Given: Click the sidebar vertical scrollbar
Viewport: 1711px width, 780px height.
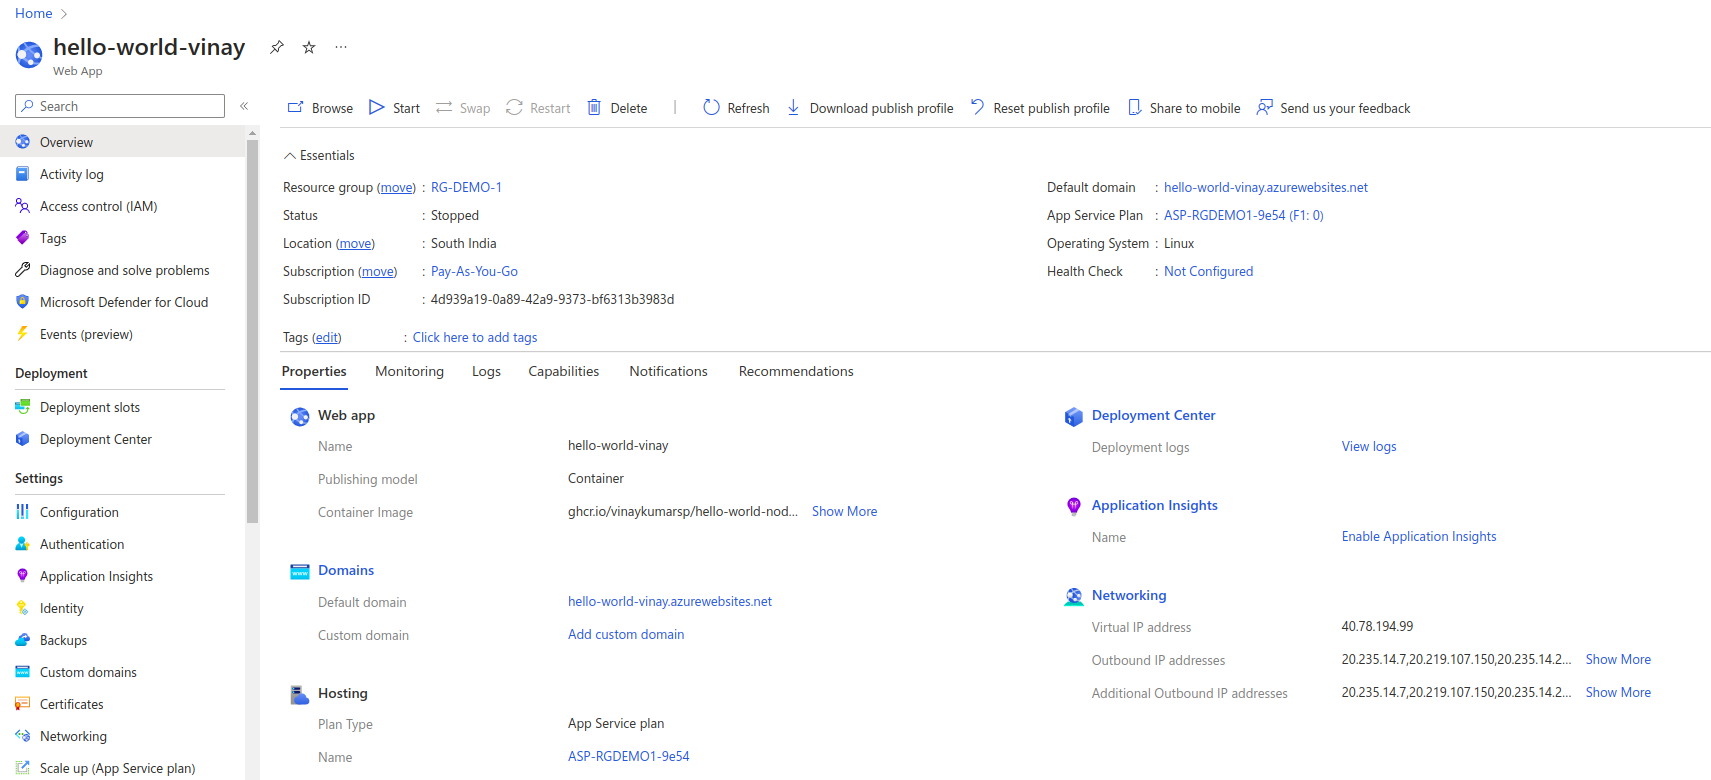Looking at the screenshot, I should tap(253, 330).
